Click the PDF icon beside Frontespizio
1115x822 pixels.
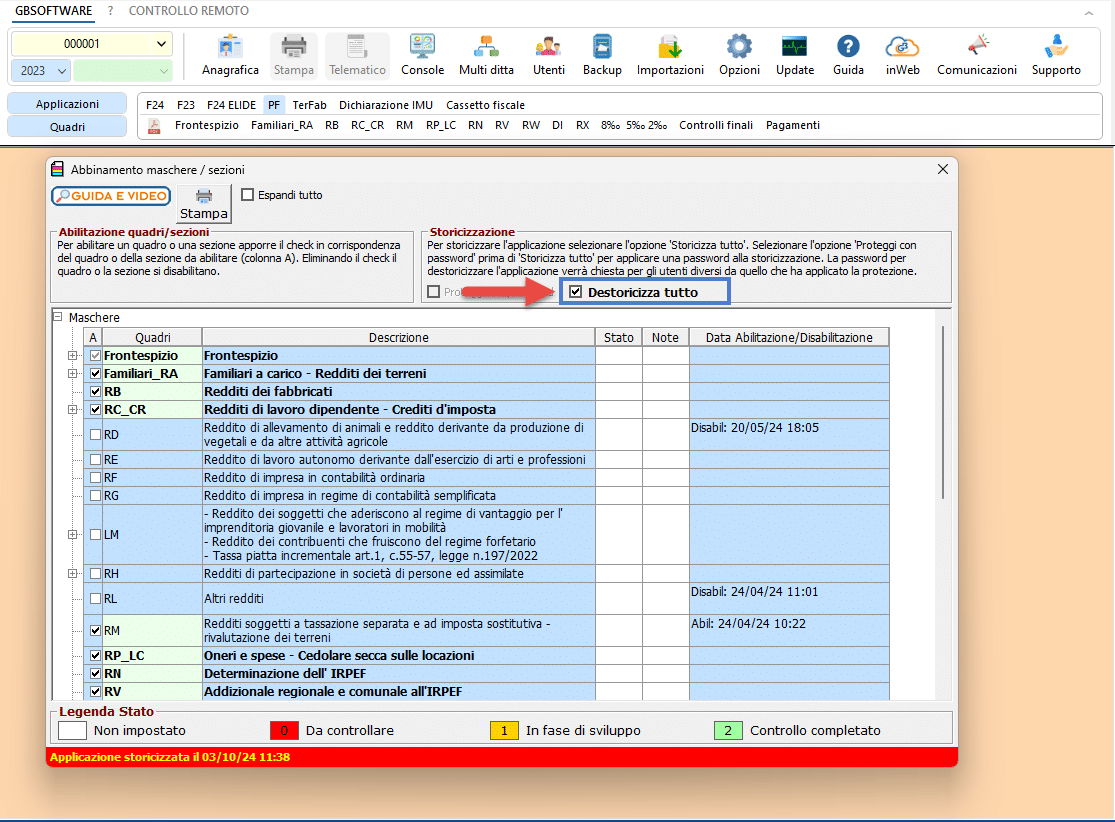(x=154, y=125)
